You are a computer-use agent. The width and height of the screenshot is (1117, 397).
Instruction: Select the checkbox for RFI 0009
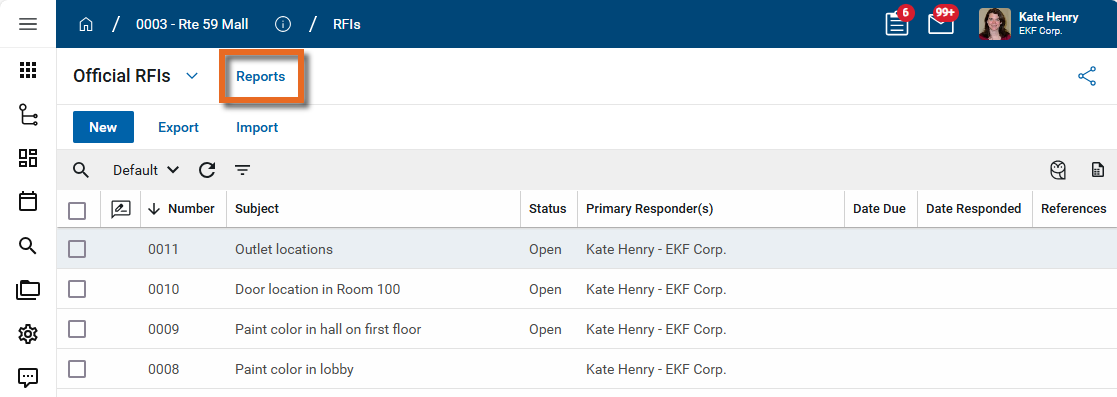pyautogui.click(x=77, y=329)
